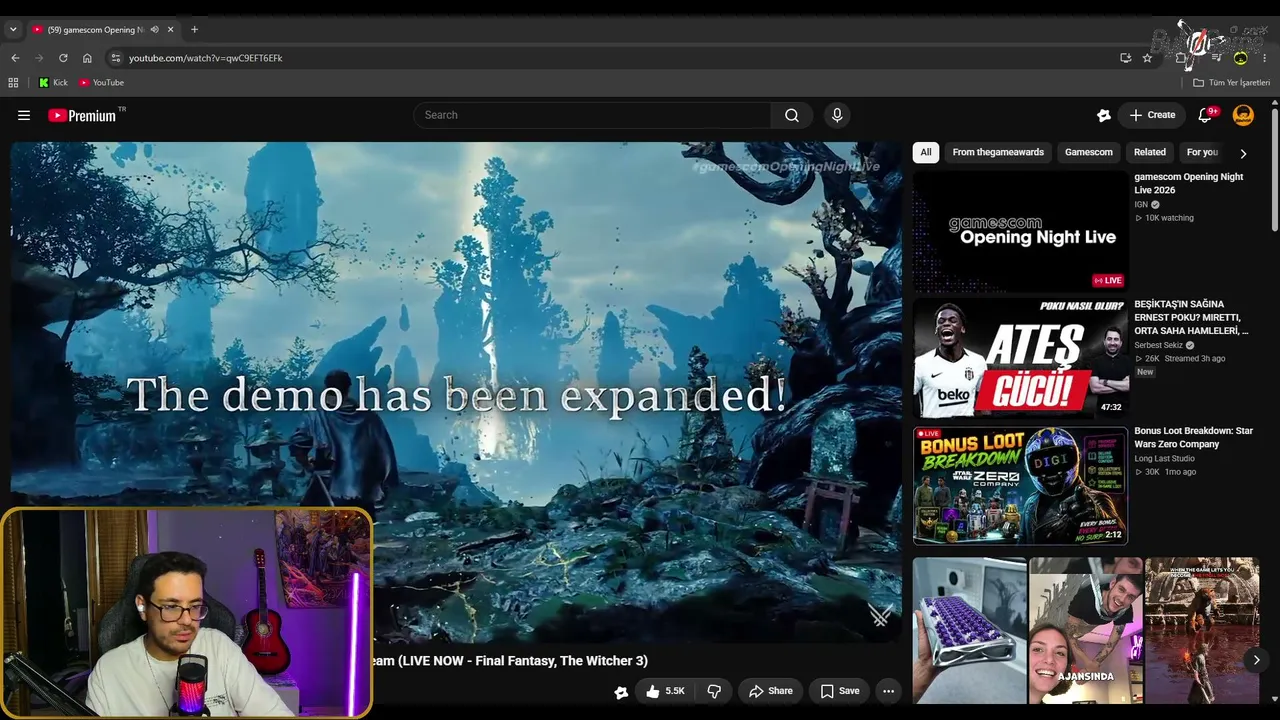This screenshot has width=1280, height=720.
Task: Click the #gamescomOpeningNightLive hashtag in the video
Action: coord(785,167)
